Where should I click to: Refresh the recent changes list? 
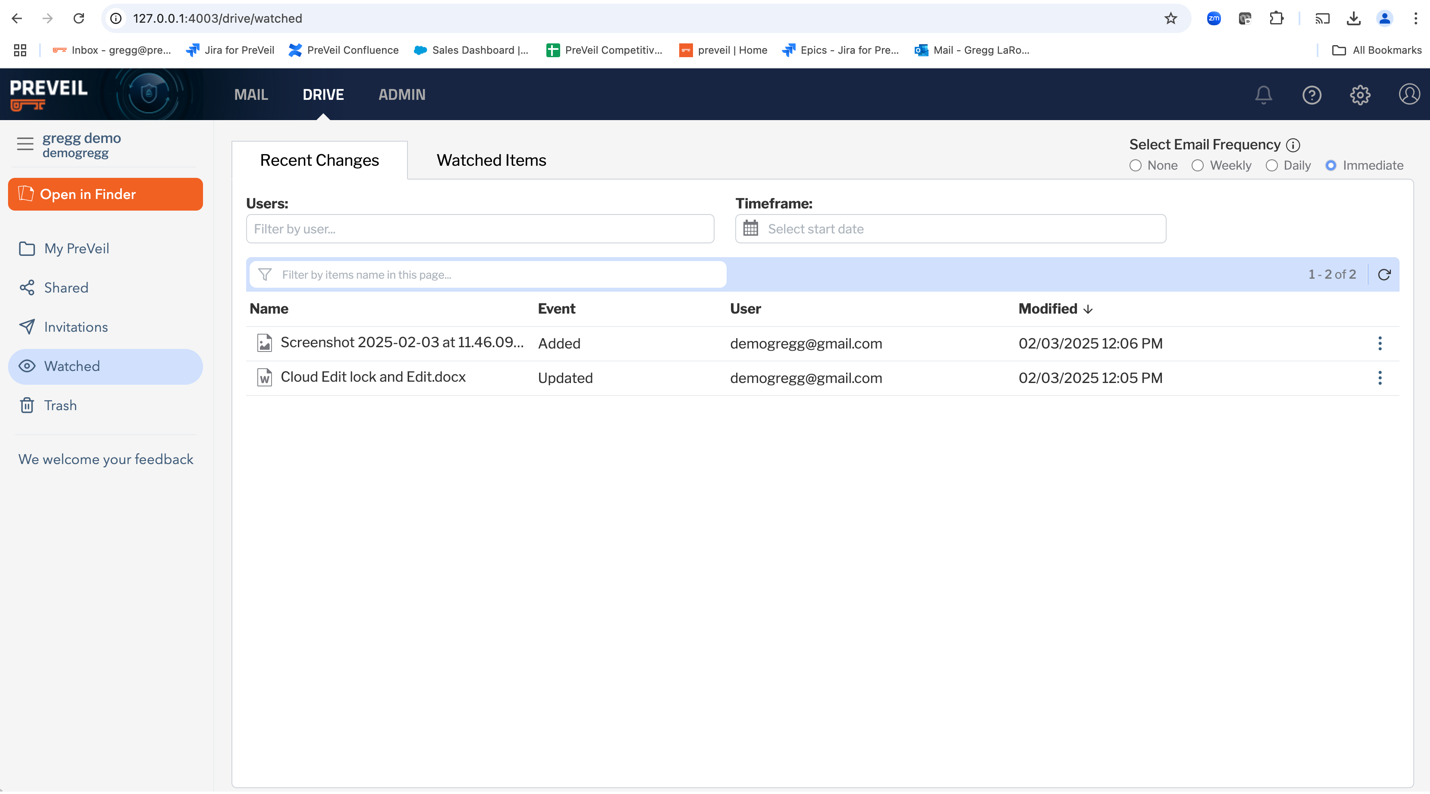coord(1384,274)
